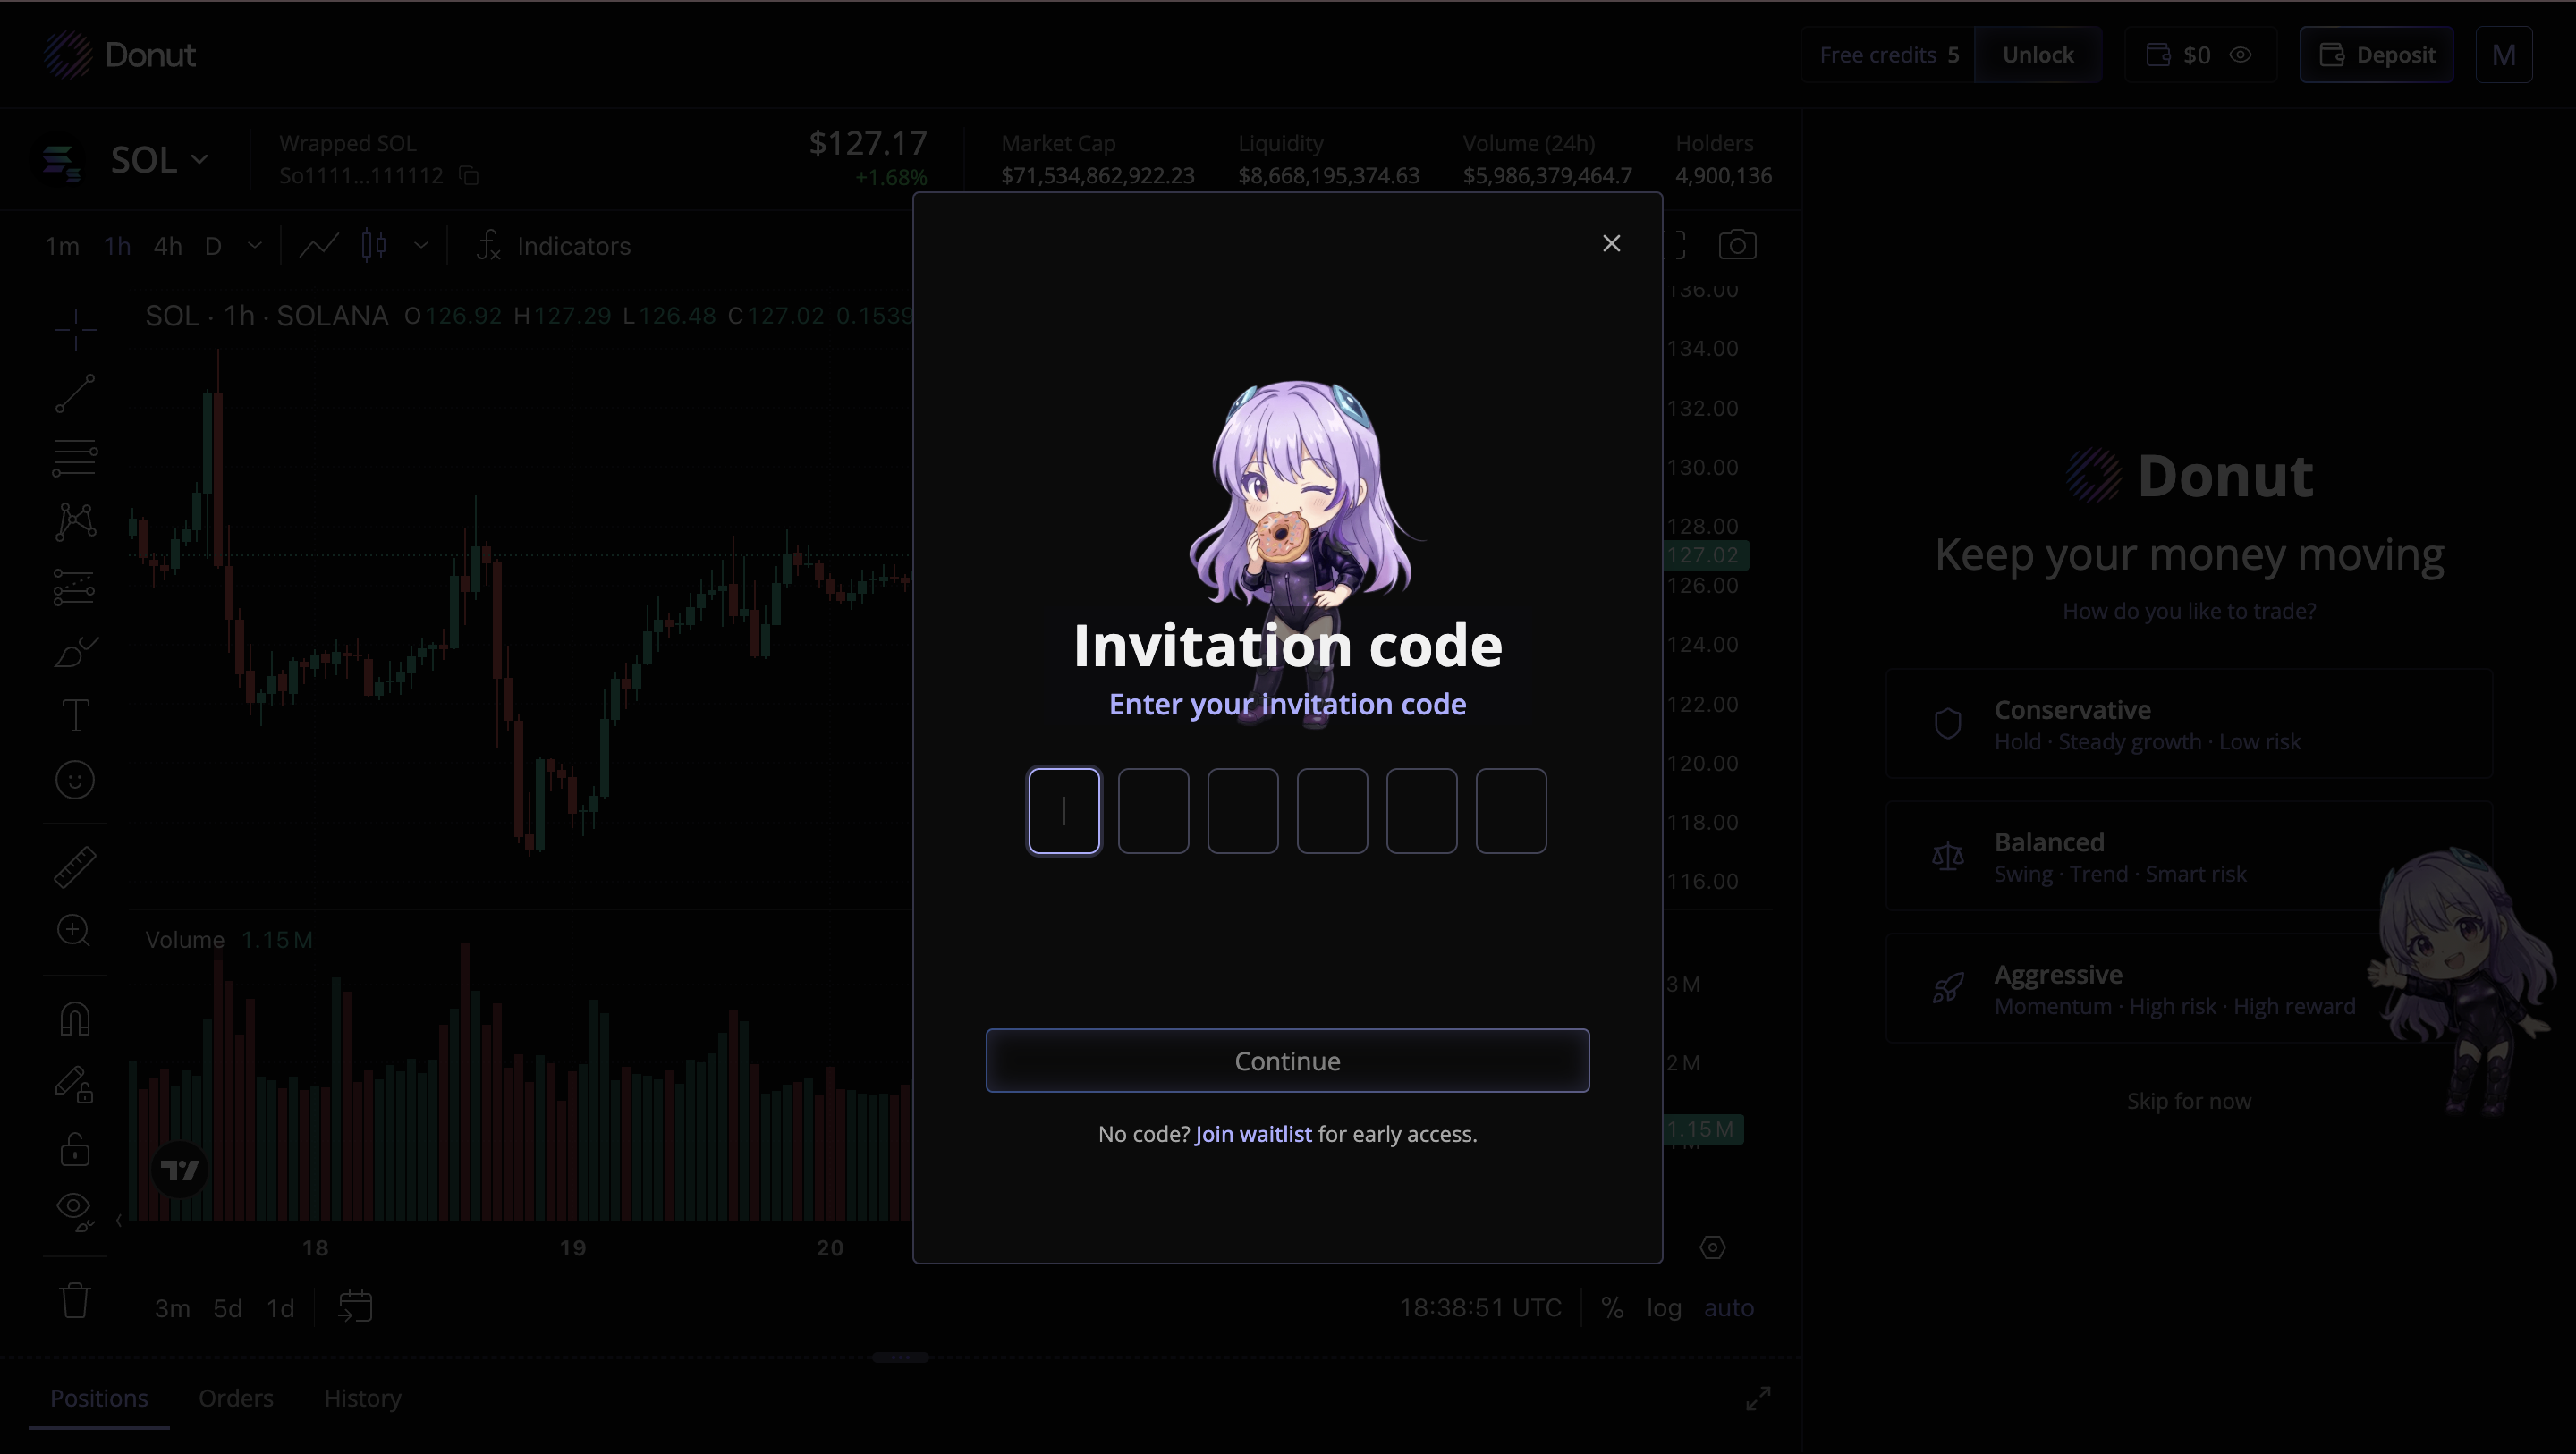The image size is (2576, 1454).
Task: Toggle log scale on chart
Action: (1663, 1308)
